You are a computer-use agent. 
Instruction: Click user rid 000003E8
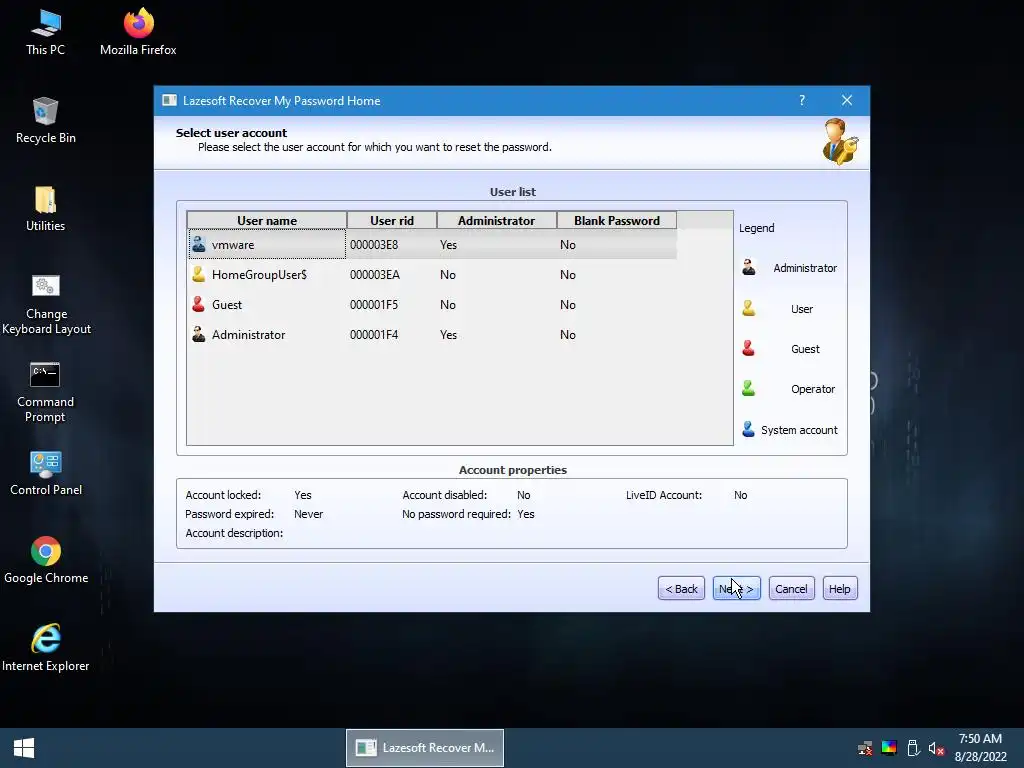374,244
